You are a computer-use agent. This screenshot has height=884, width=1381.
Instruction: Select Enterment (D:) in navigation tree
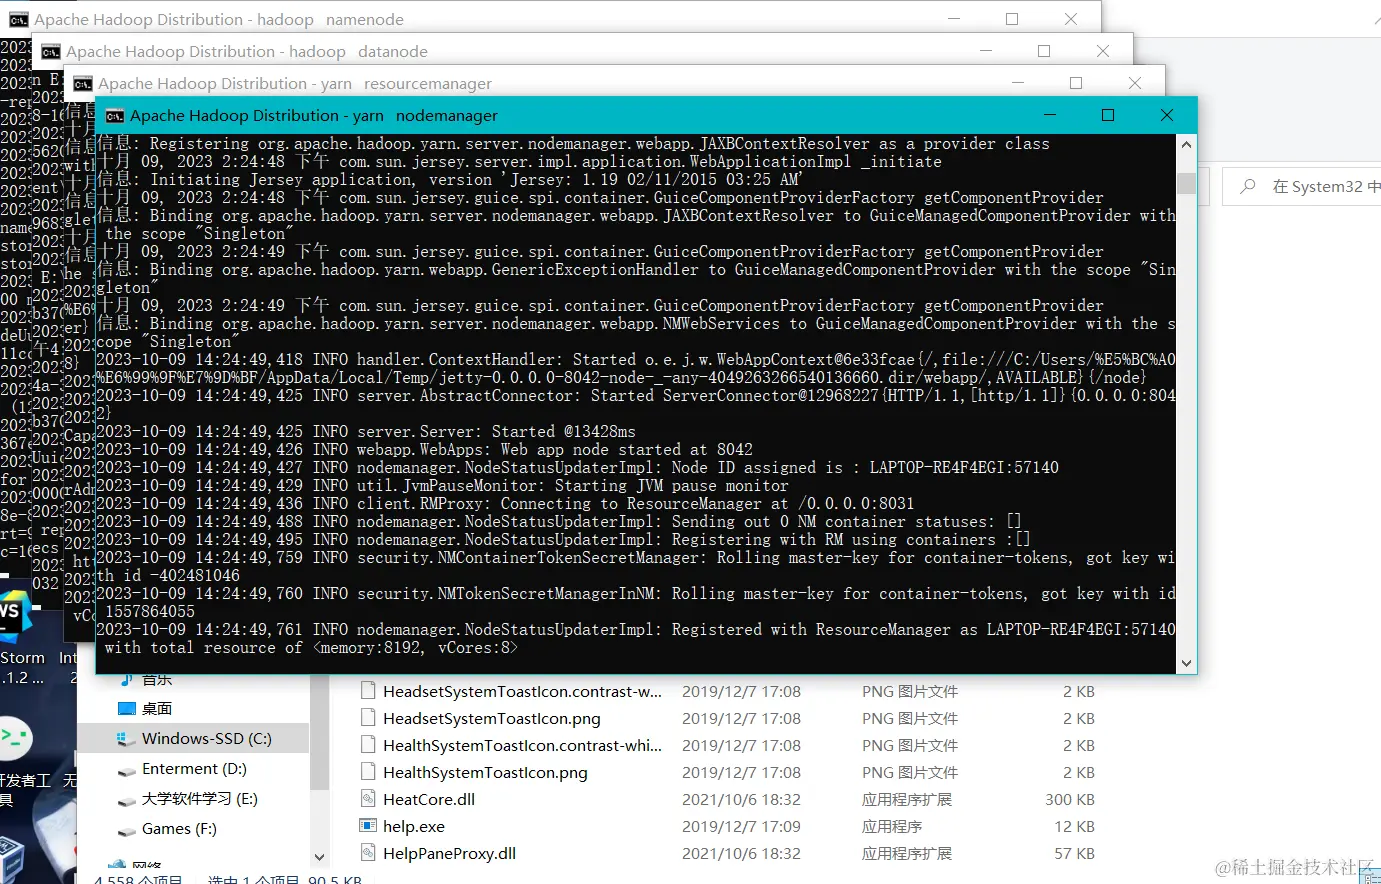[x=194, y=768]
